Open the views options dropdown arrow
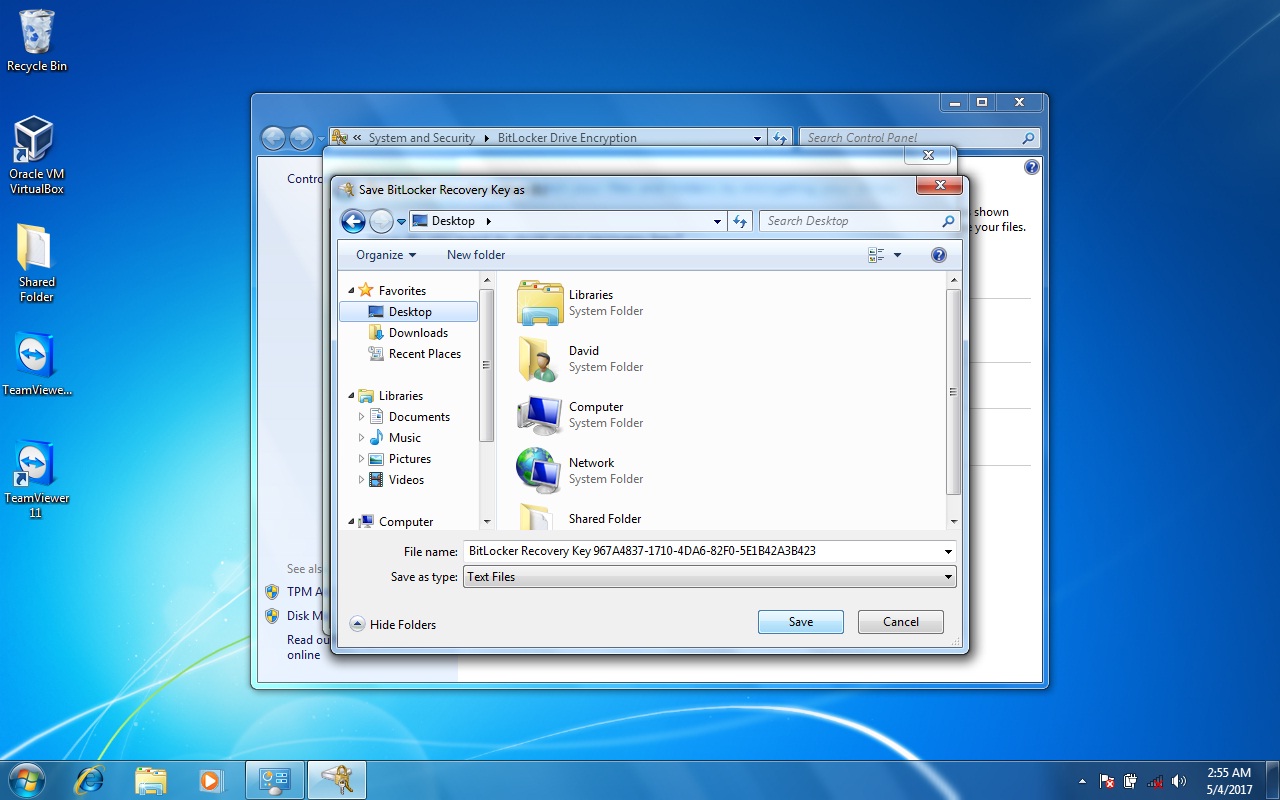This screenshot has height=800, width=1280. coord(897,255)
